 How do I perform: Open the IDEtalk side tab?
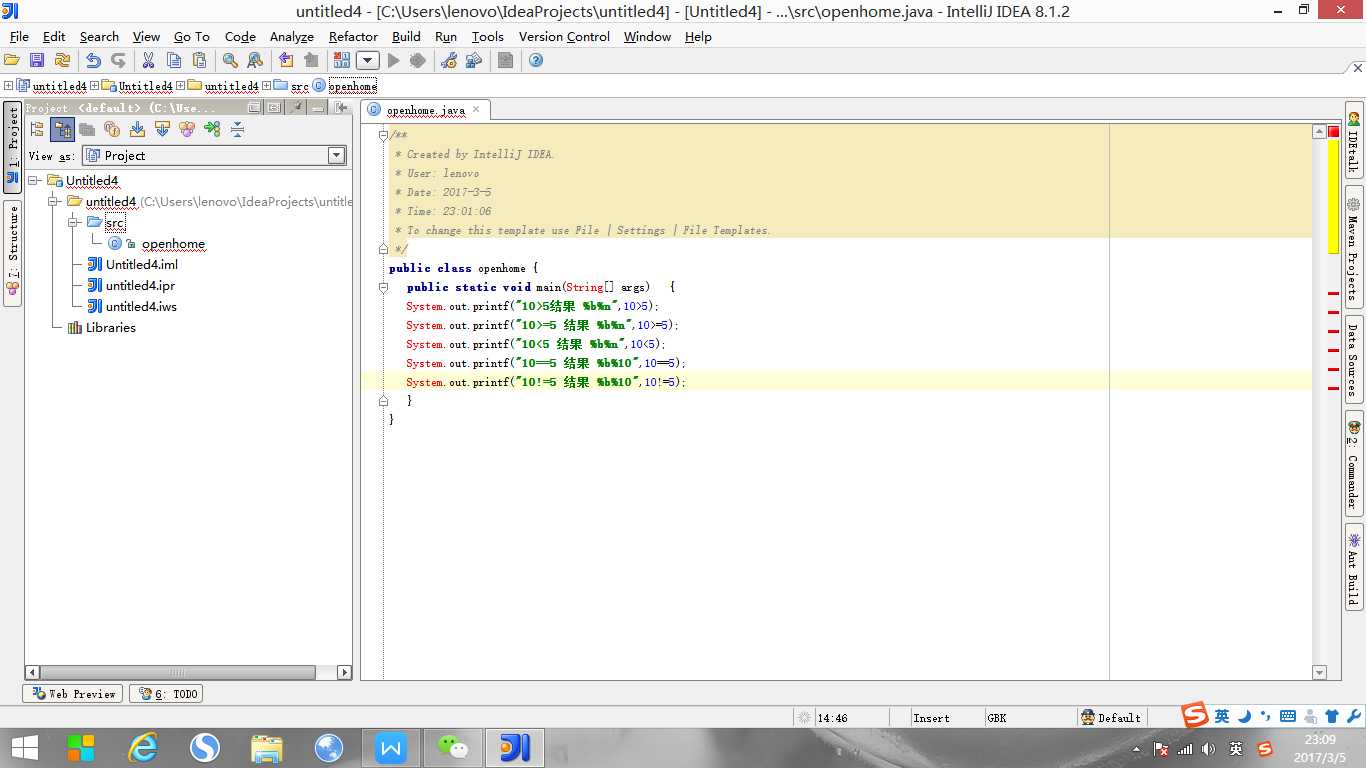click(x=1353, y=141)
